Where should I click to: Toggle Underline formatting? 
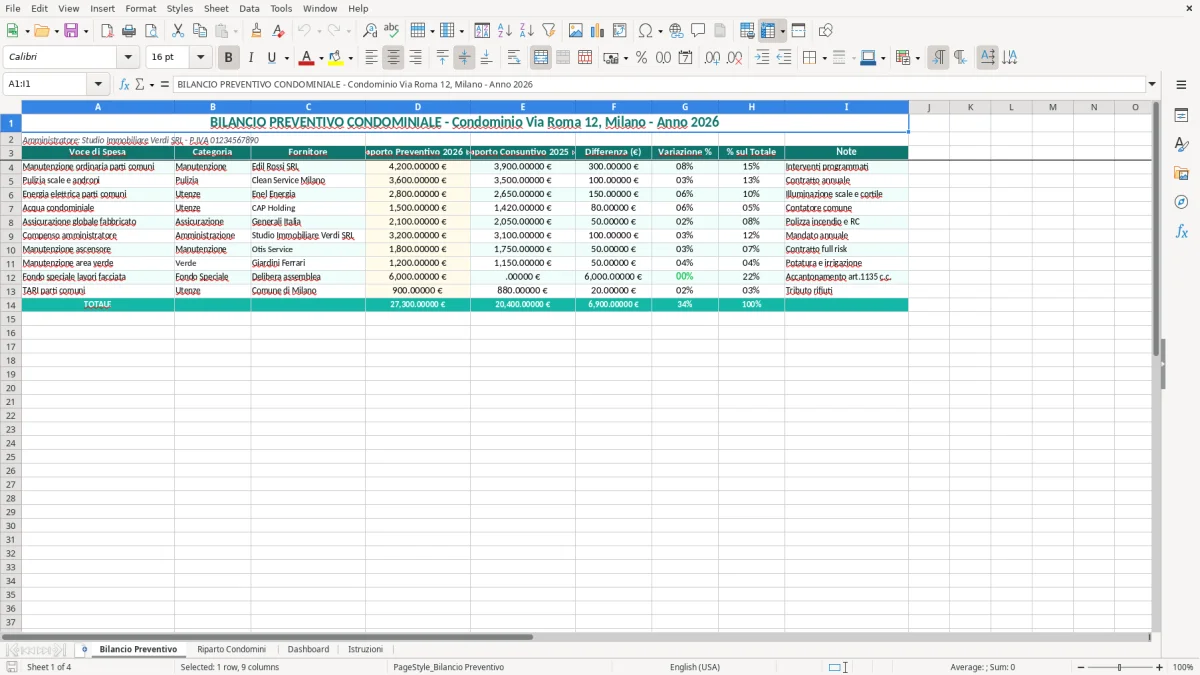[271, 58]
